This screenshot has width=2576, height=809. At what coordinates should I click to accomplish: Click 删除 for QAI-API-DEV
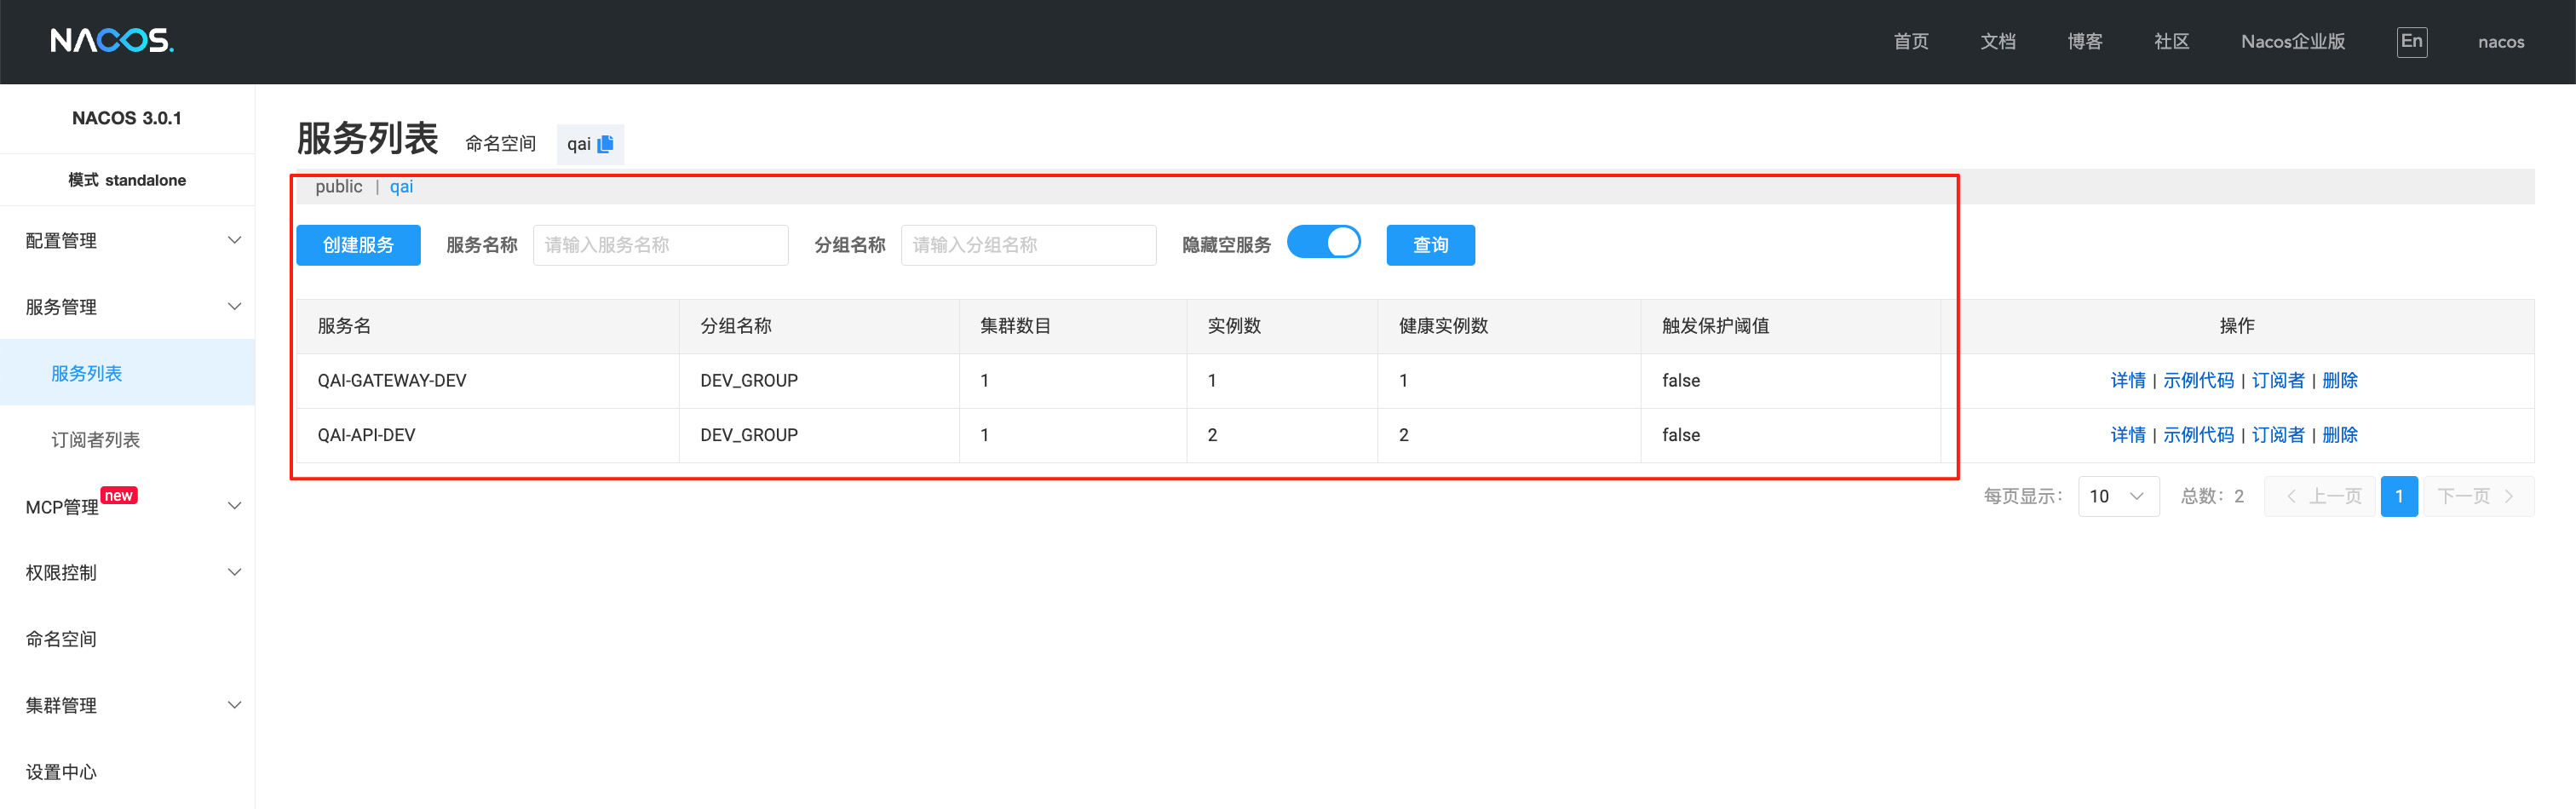pyautogui.click(x=2339, y=435)
